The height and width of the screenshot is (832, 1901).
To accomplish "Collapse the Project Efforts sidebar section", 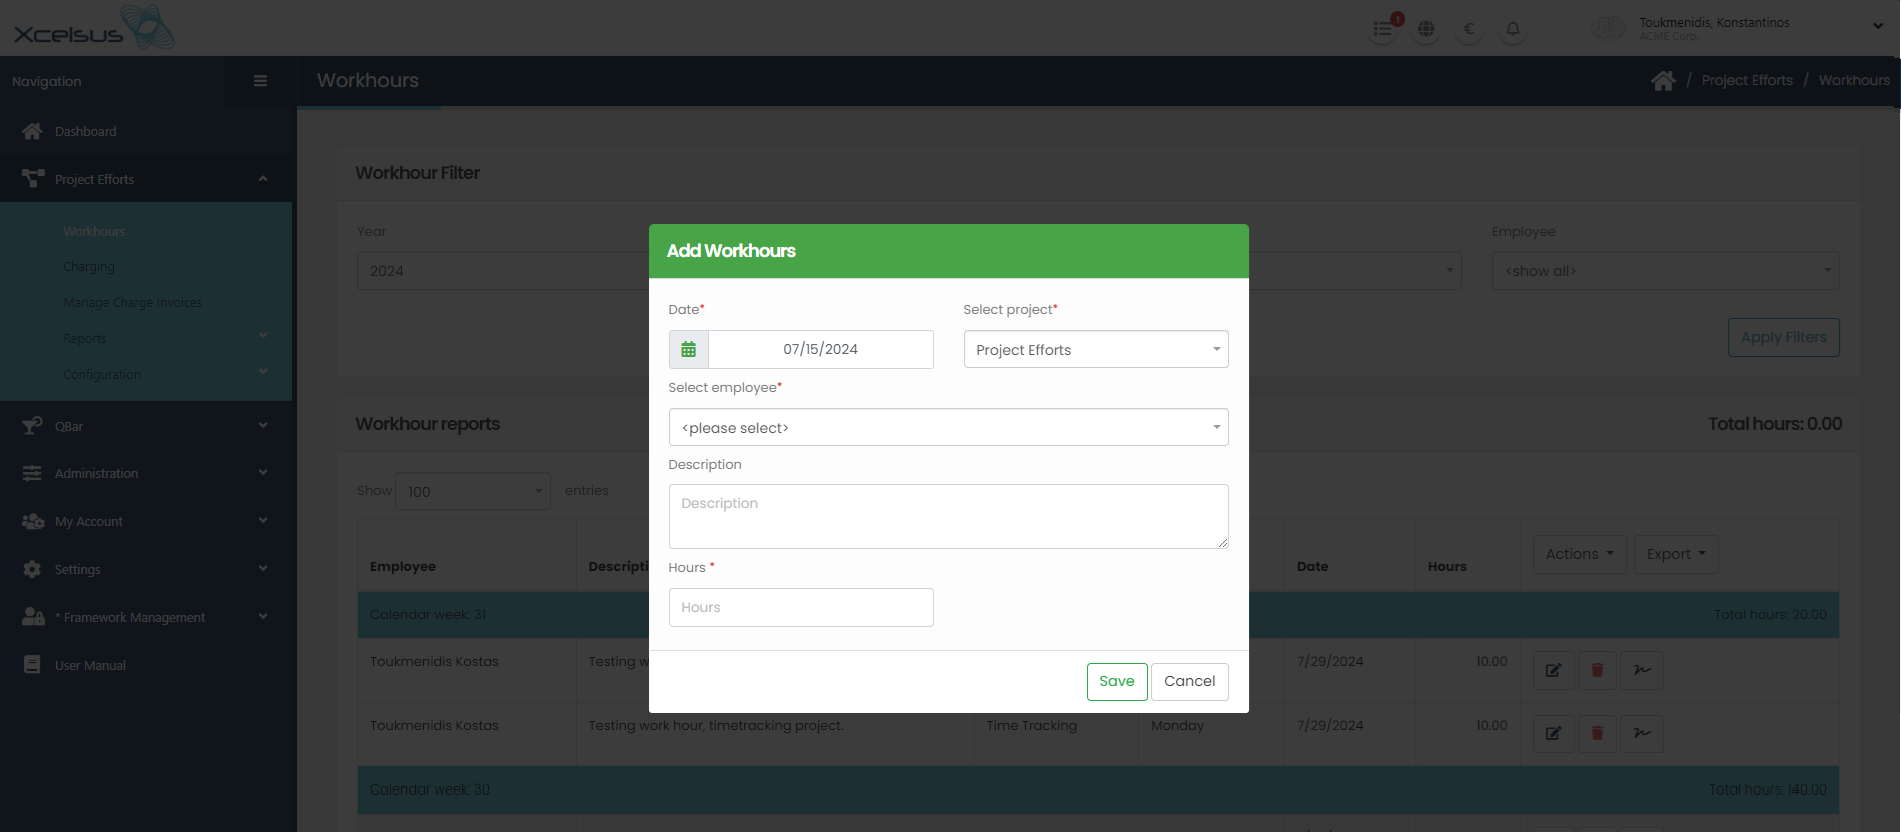I will (x=263, y=179).
